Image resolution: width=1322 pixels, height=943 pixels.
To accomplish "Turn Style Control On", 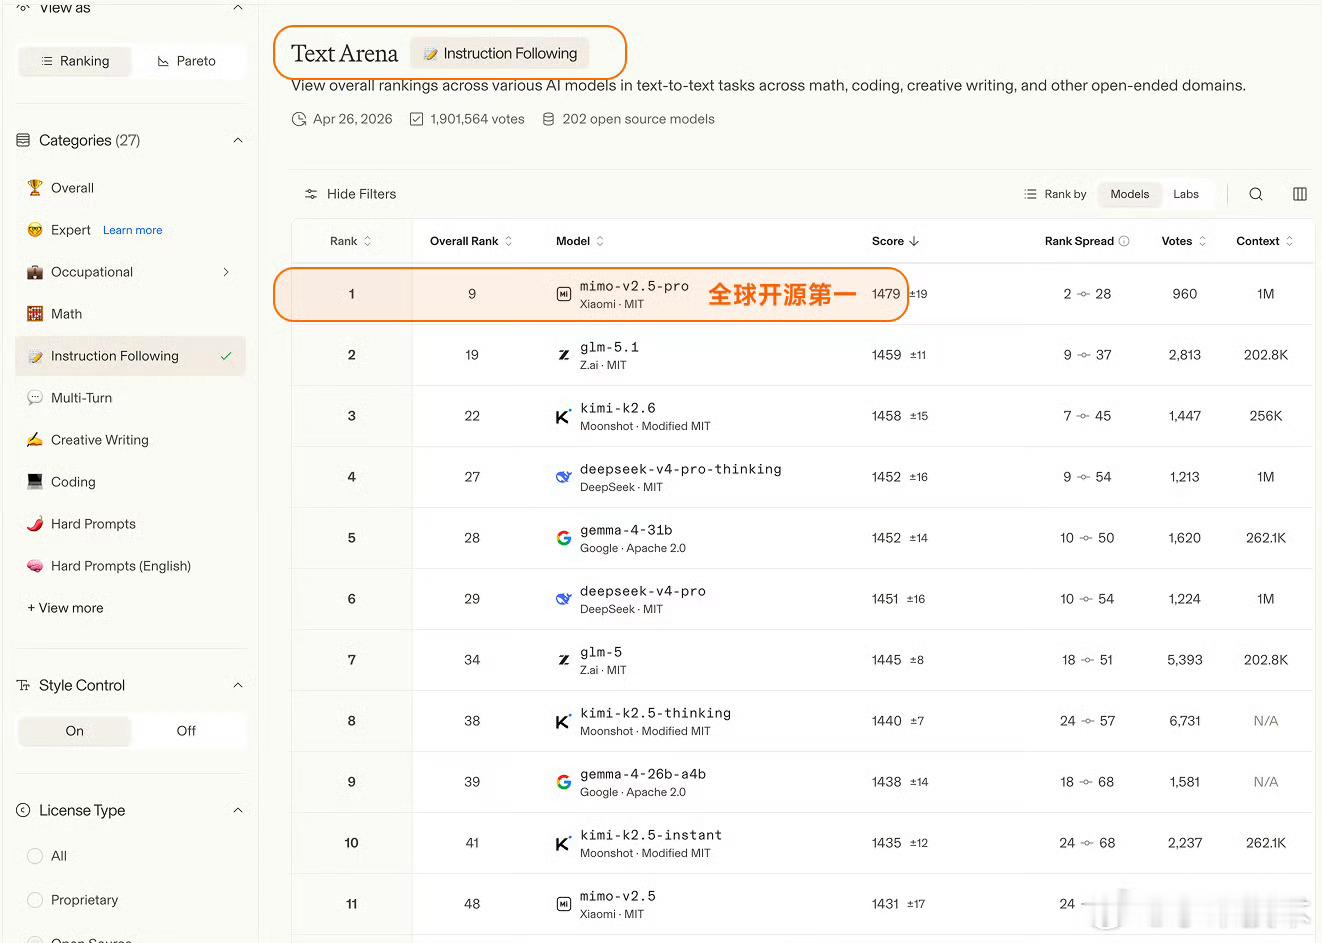I will [x=75, y=731].
